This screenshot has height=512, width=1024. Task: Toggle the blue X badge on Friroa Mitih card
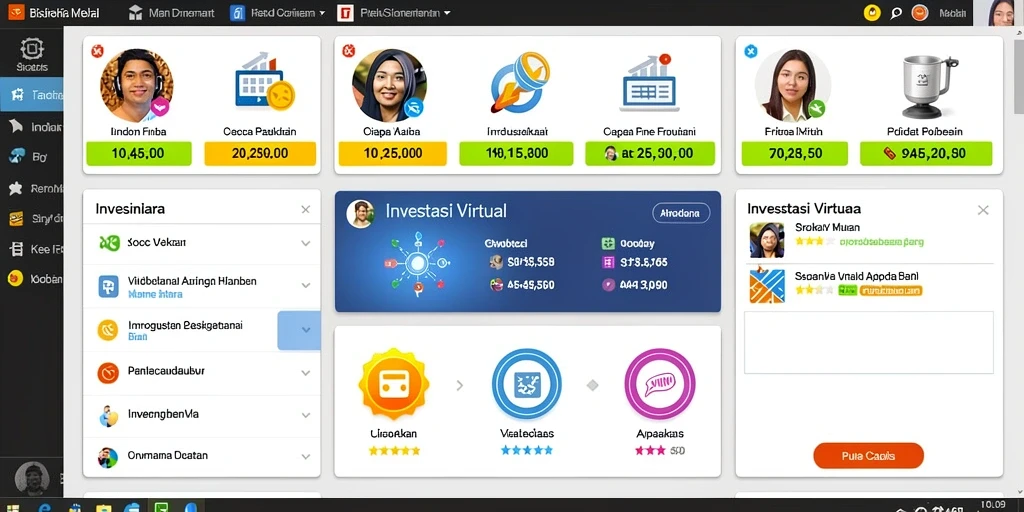[x=750, y=51]
